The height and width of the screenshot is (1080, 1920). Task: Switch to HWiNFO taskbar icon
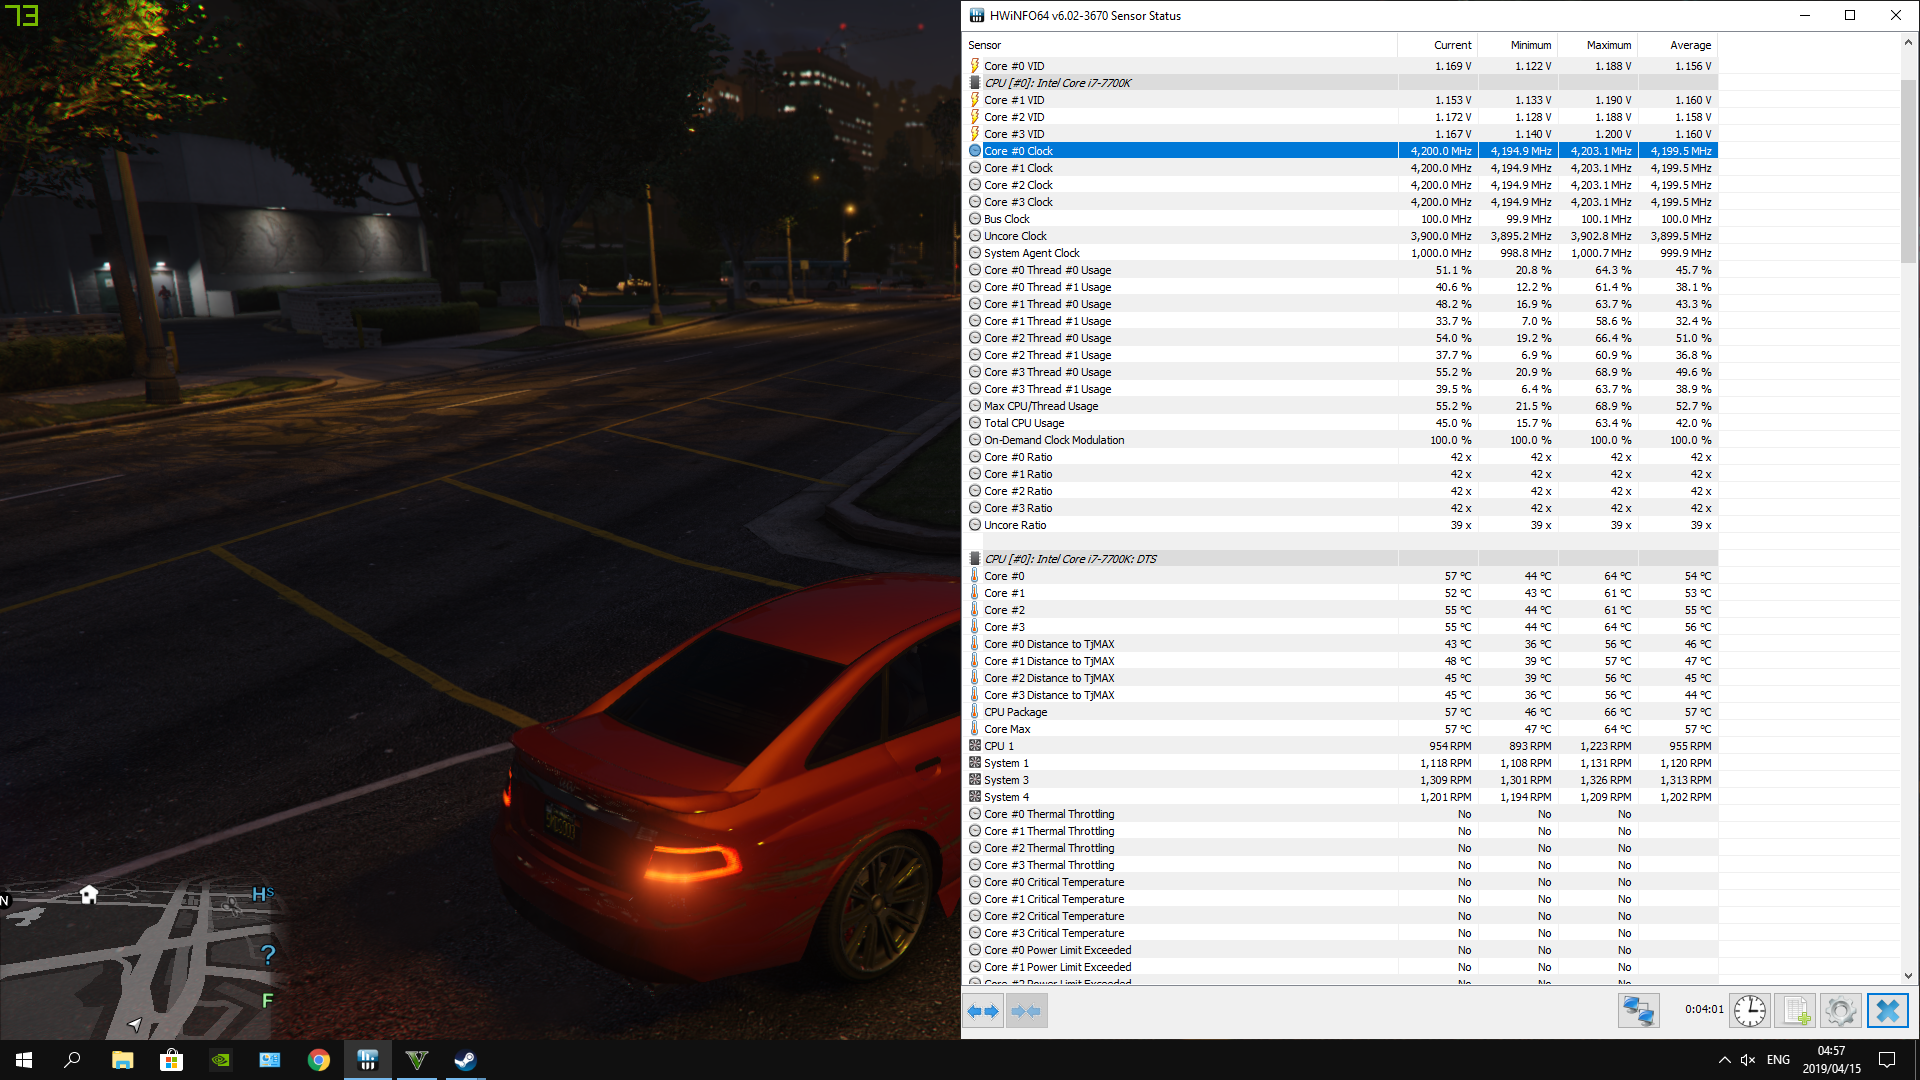pos(367,1060)
